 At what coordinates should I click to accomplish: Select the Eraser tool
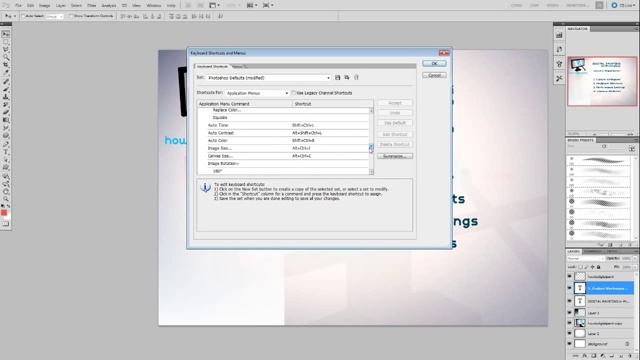6,113
